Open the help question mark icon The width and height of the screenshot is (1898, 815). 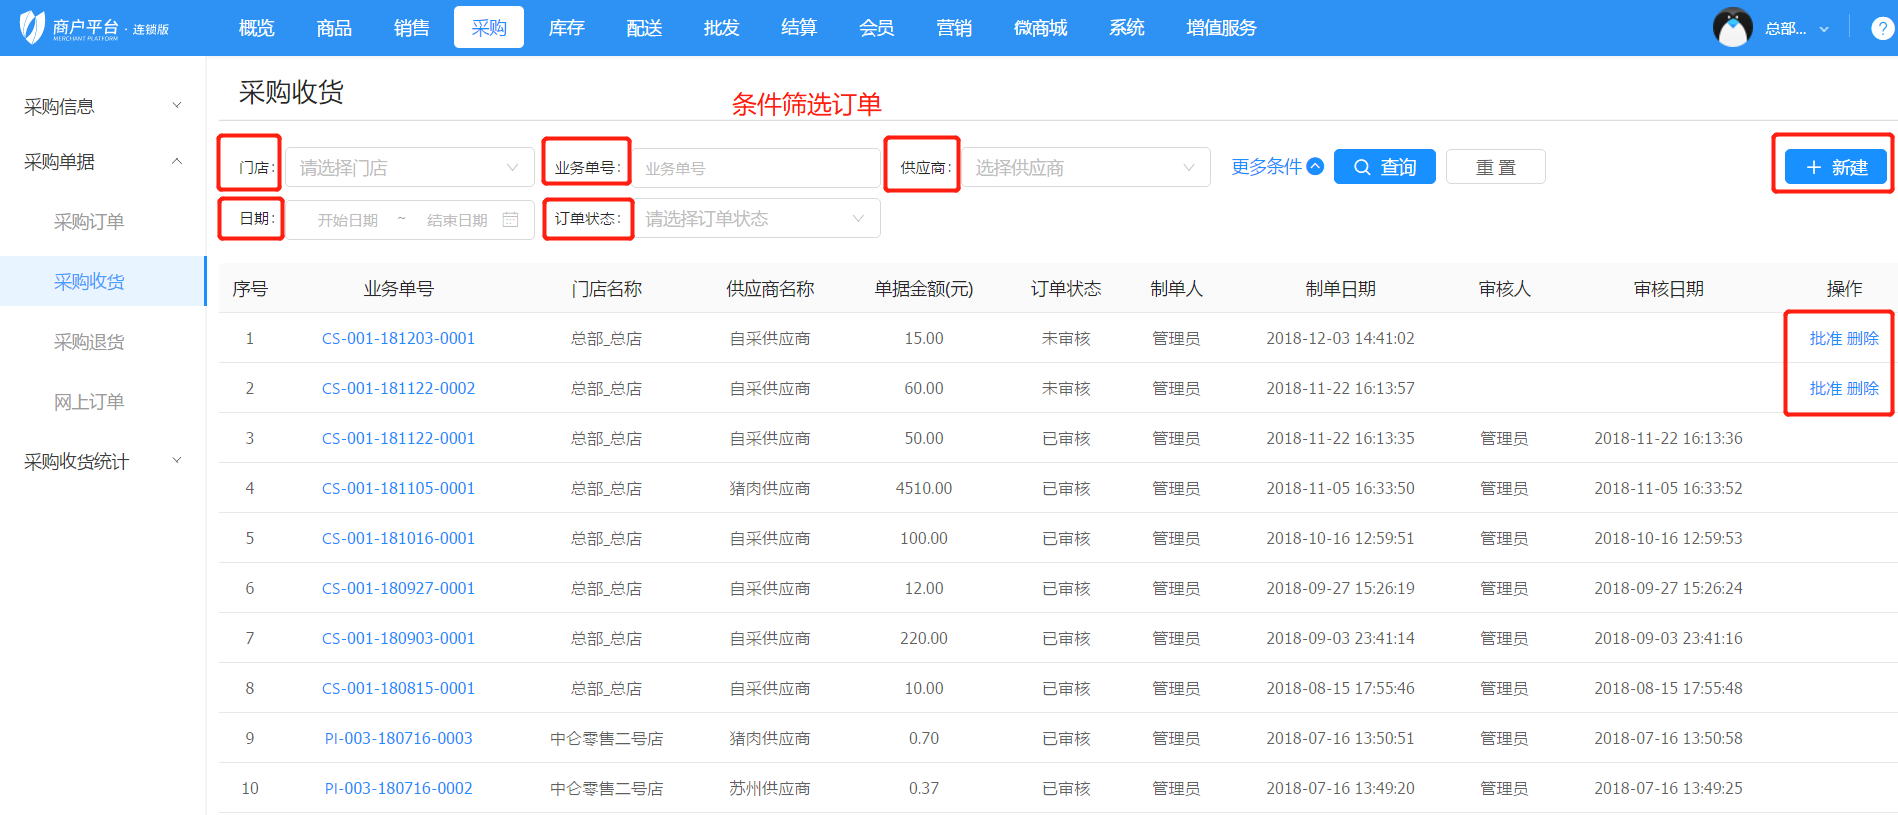pyautogui.click(x=1882, y=29)
